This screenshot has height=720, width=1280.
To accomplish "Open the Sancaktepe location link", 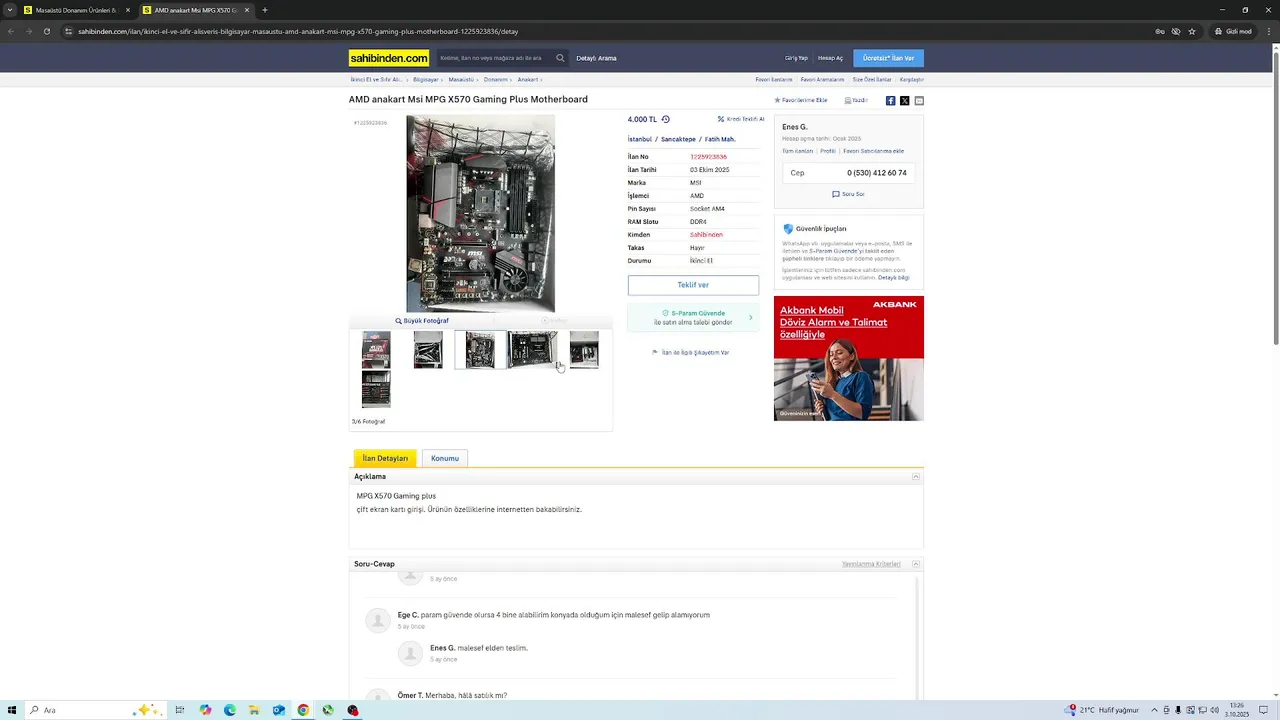I will coord(678,139).
